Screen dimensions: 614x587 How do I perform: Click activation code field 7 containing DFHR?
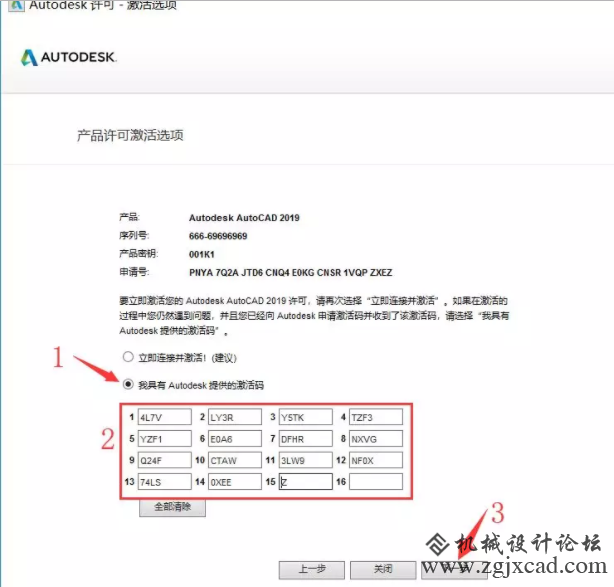point(305,439)
